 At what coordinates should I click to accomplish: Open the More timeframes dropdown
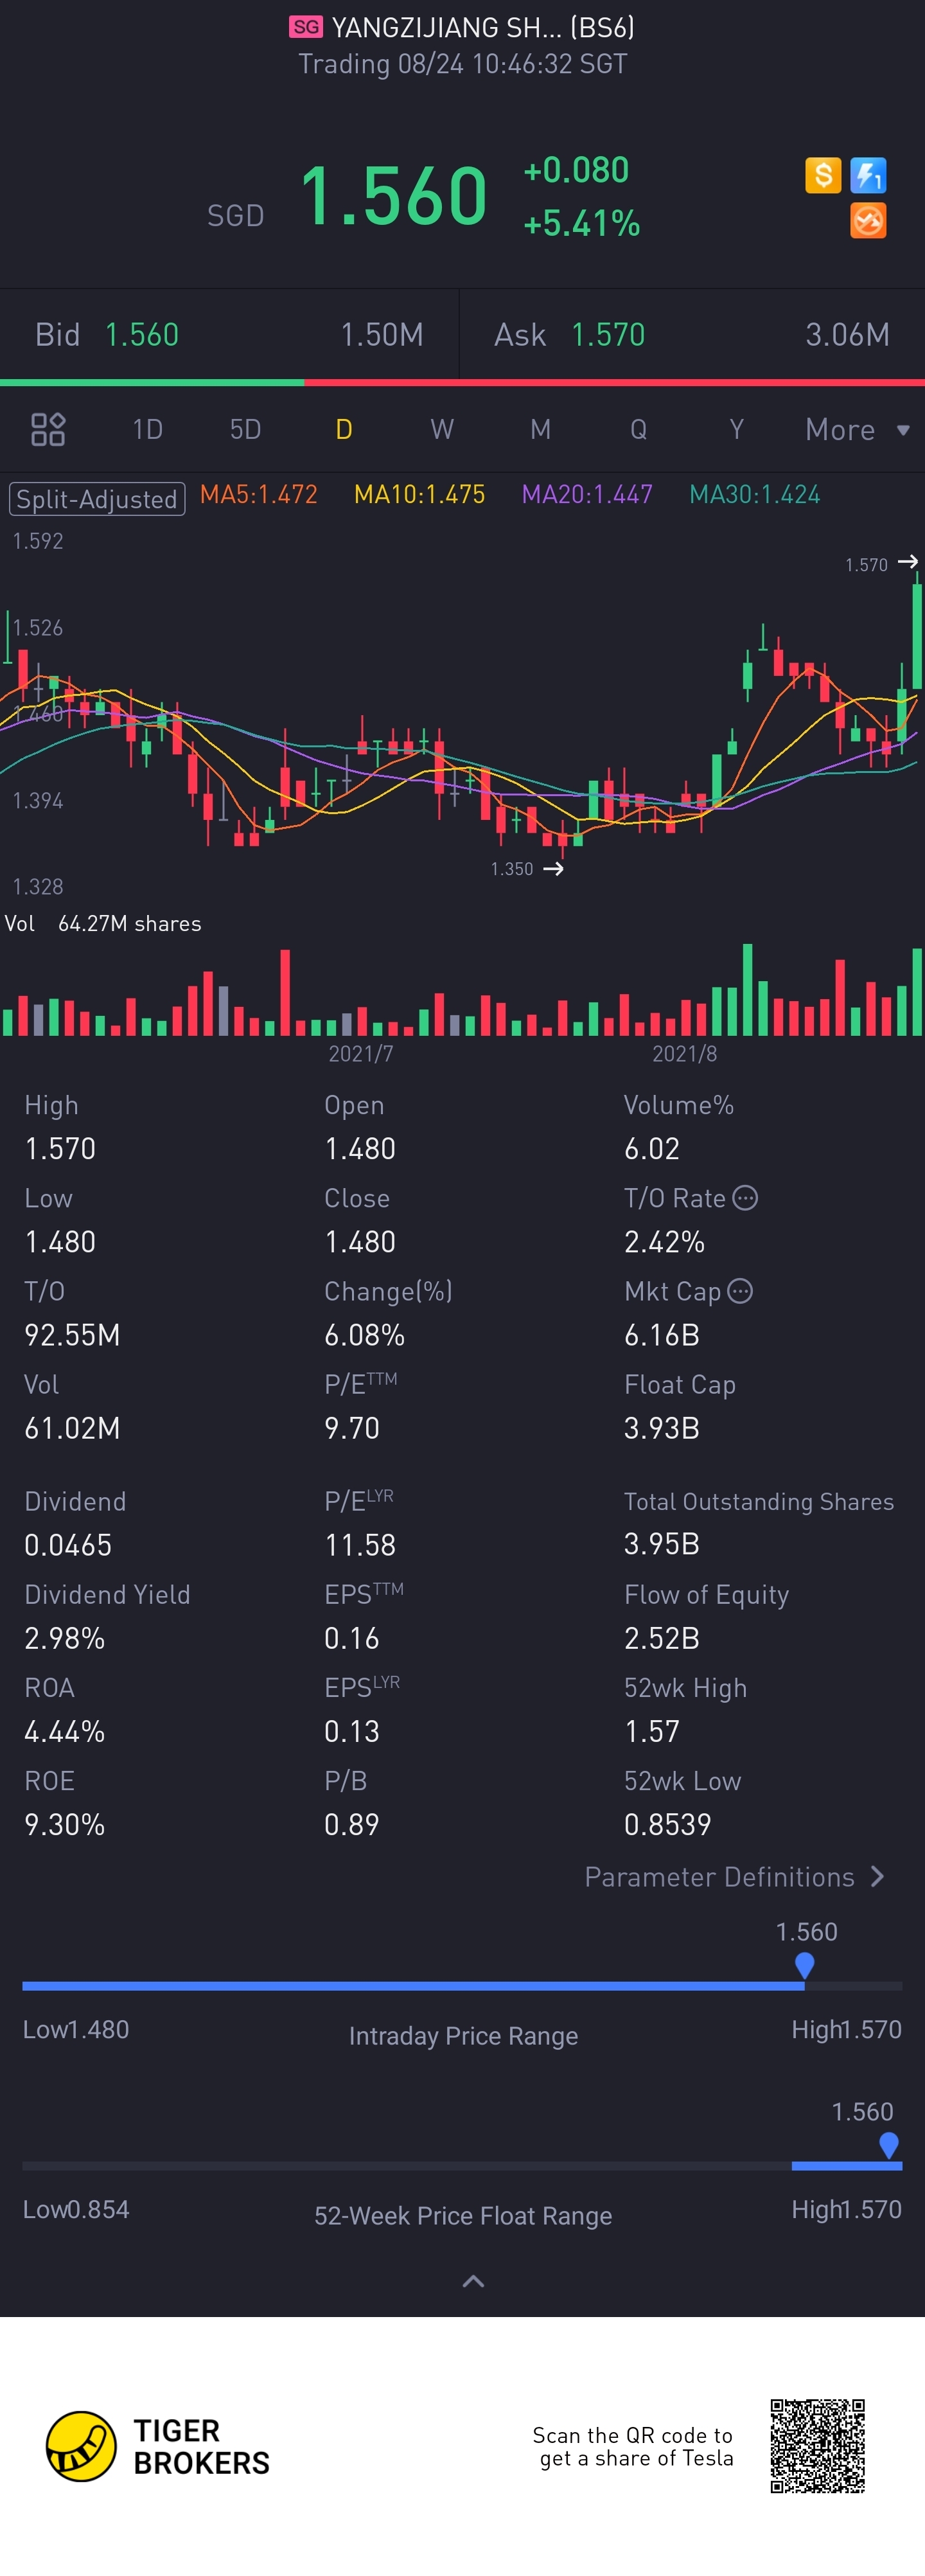tap(857, 429)
